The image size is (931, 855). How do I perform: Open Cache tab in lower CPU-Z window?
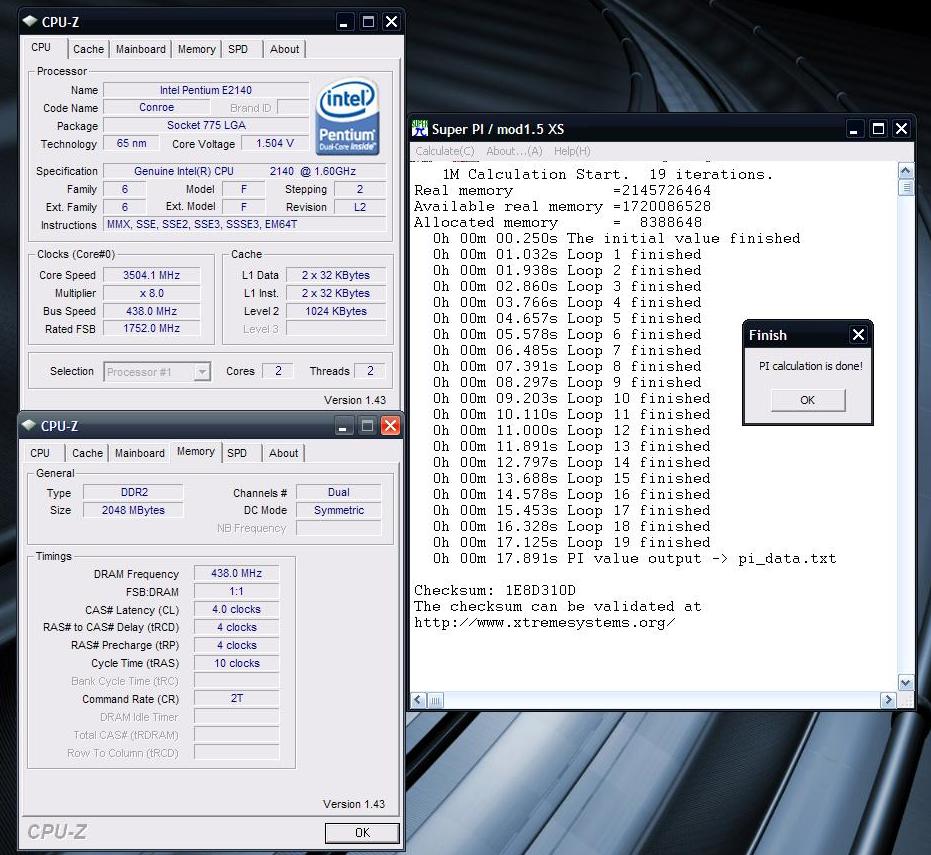click(87, 453)
